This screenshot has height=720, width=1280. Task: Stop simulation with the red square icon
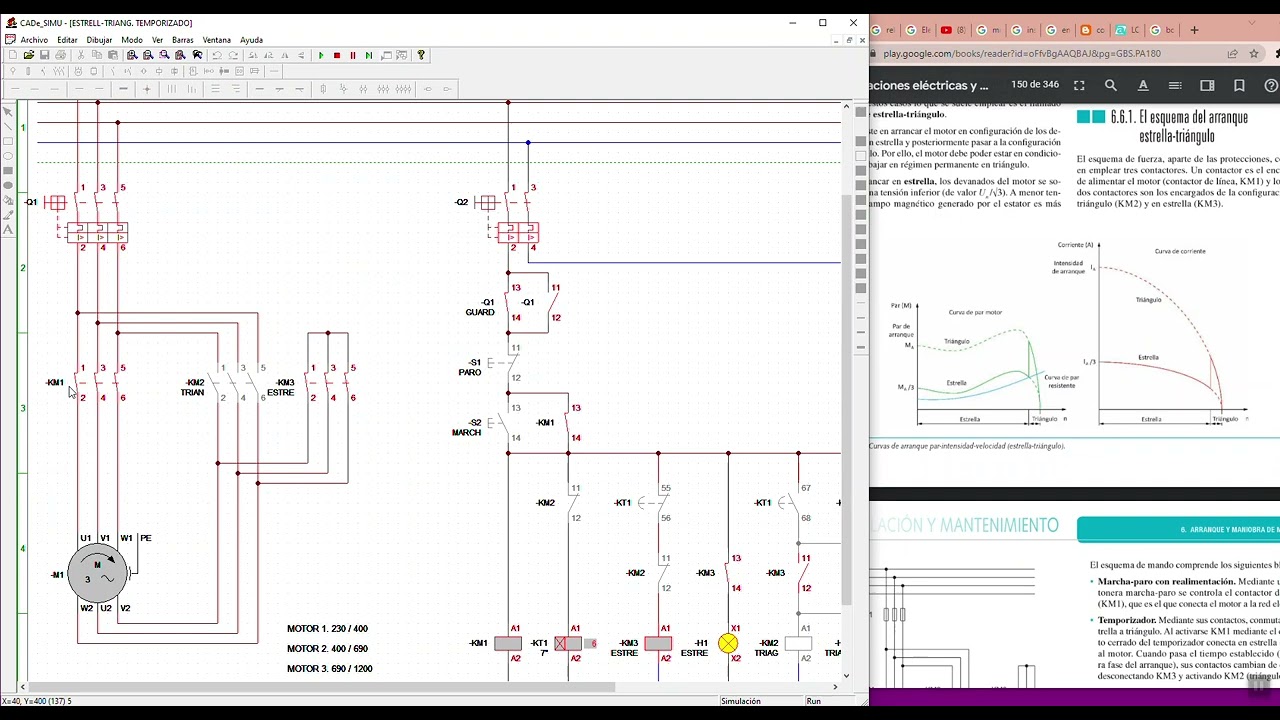coord(337,55)
